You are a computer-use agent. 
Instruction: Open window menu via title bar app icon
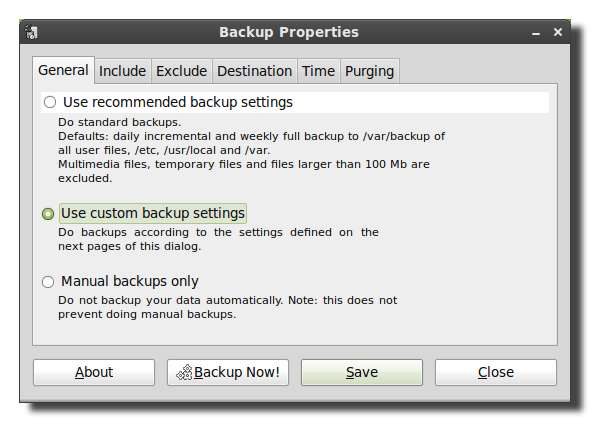[33, 32]
